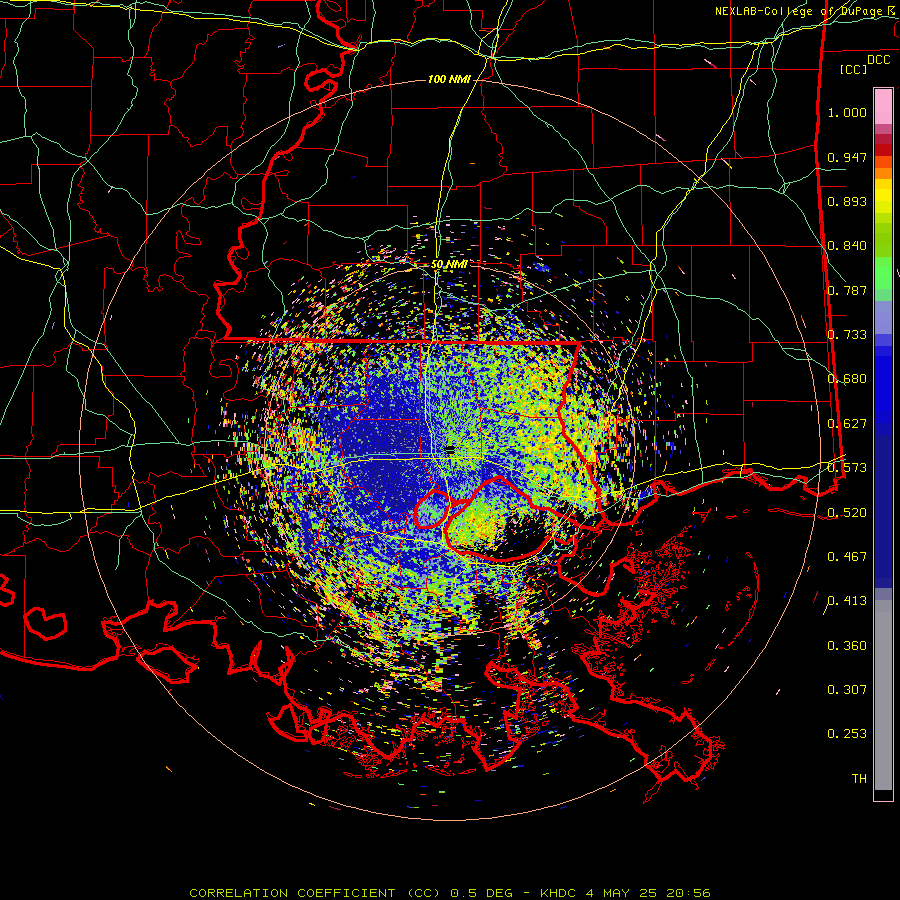The image size is (900, 900).
Task: Click the 0.840 legend value
Action: click(x=847, y=246)
